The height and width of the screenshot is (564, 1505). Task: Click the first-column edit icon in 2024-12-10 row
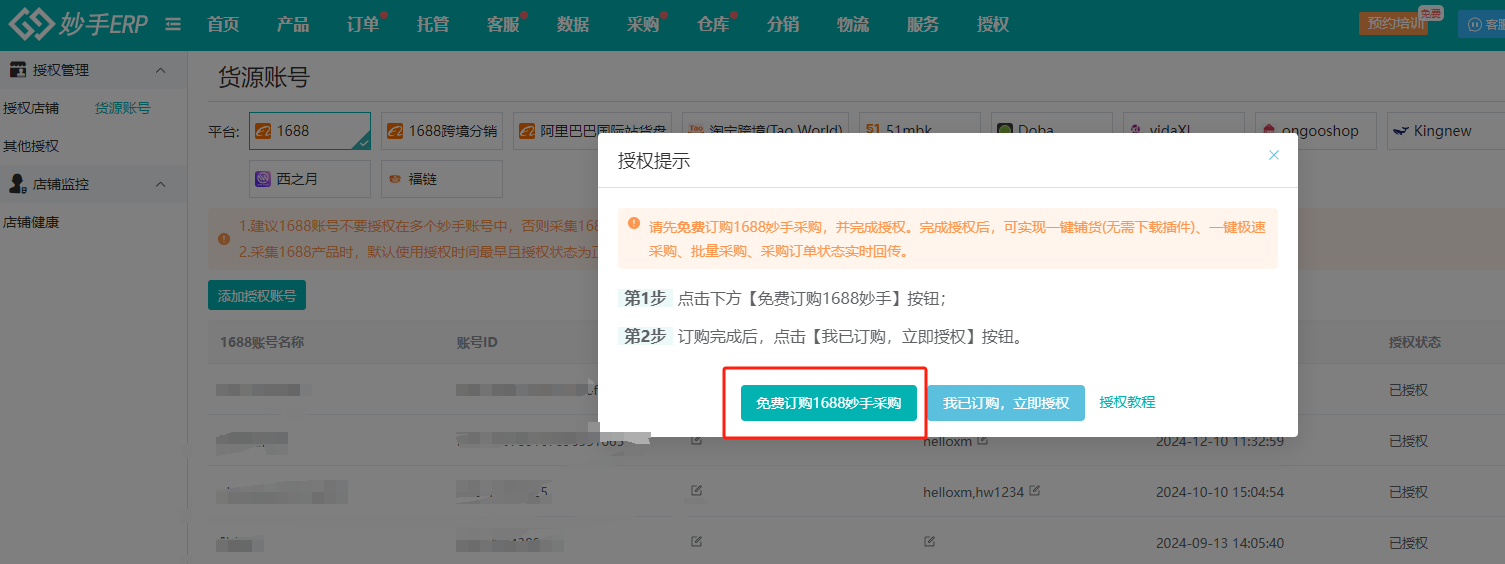coord(697,441)
